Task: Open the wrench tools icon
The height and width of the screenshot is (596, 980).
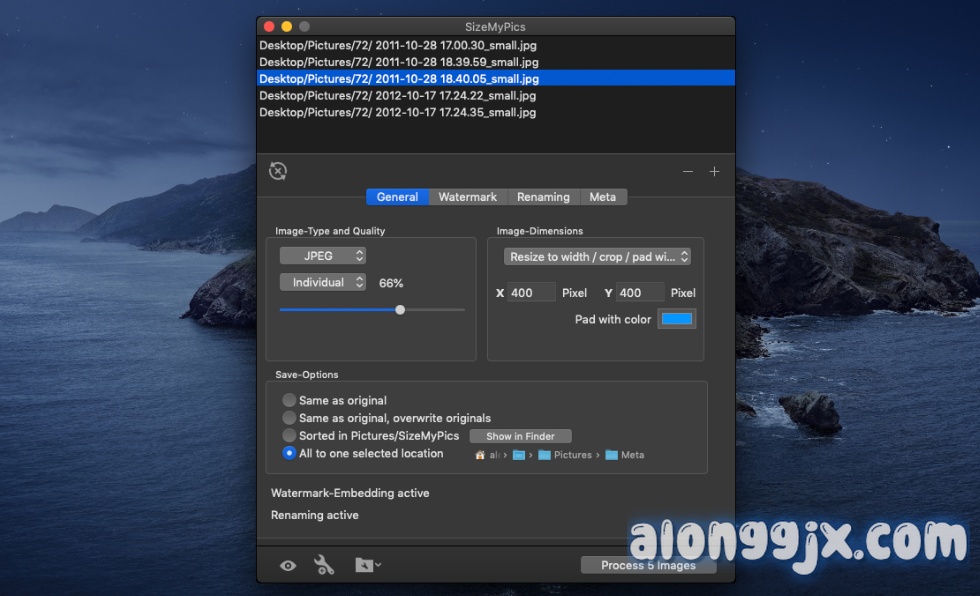Action: coord(325,565)
